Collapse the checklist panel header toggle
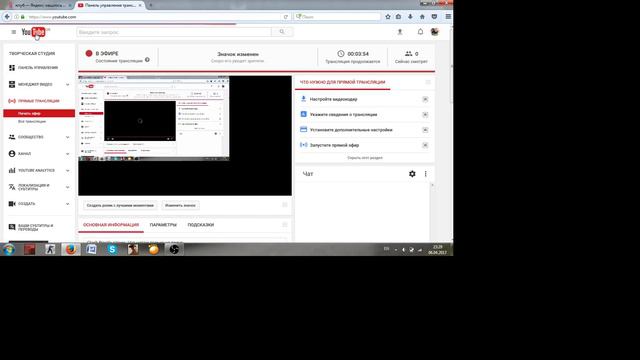Image resolution: width=640 pixels, height=360 pixels. [x=428, y=82]
